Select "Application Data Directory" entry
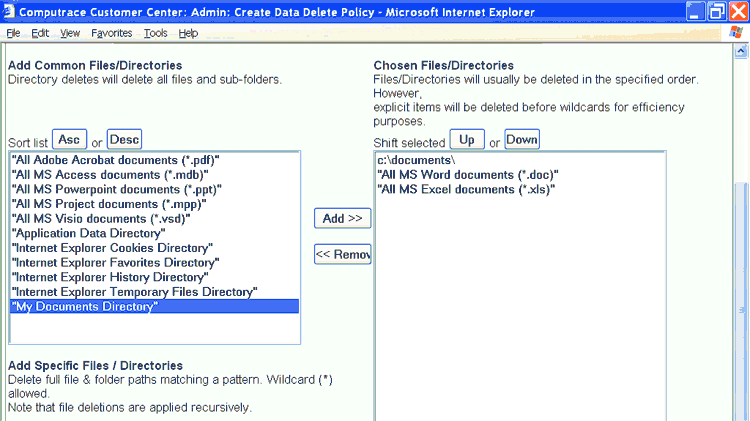 (x=154, y=233)
